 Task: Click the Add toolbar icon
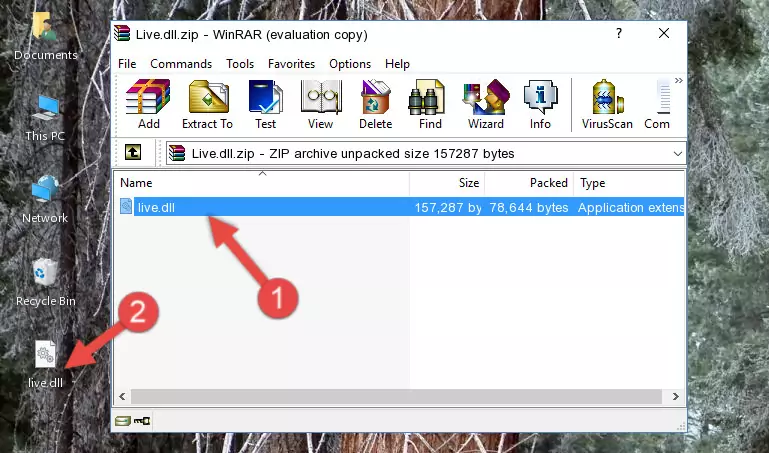pos(148,104)
